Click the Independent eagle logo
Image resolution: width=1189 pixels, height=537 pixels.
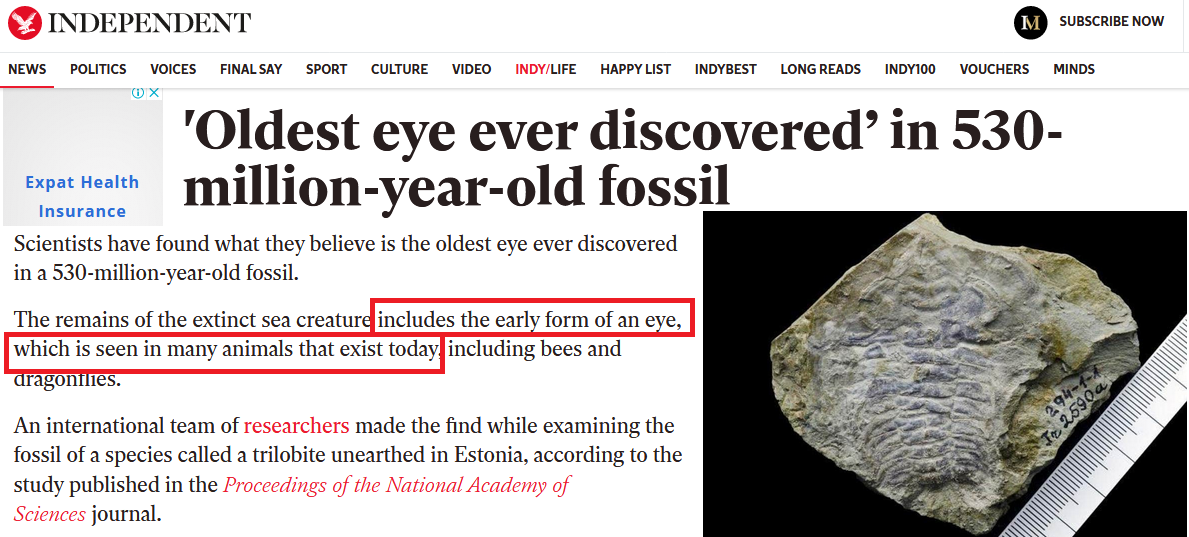(x=23, y=21)
